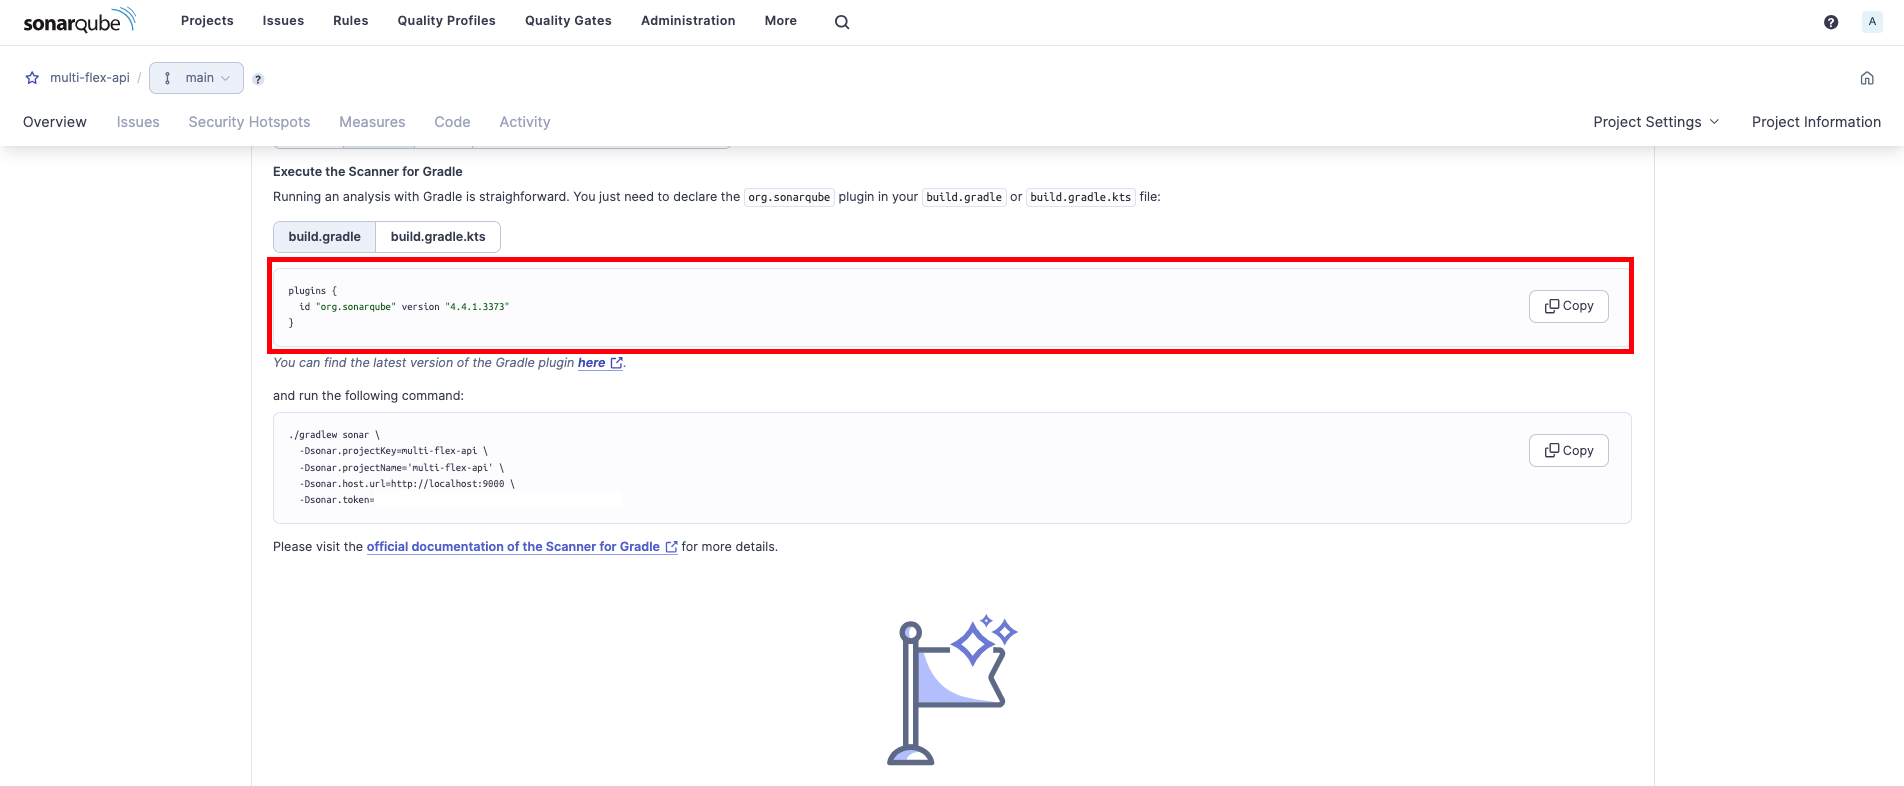Expand the Project Settings dropdown
This screenshot has height=786, width=1904.
point(1656,122)
